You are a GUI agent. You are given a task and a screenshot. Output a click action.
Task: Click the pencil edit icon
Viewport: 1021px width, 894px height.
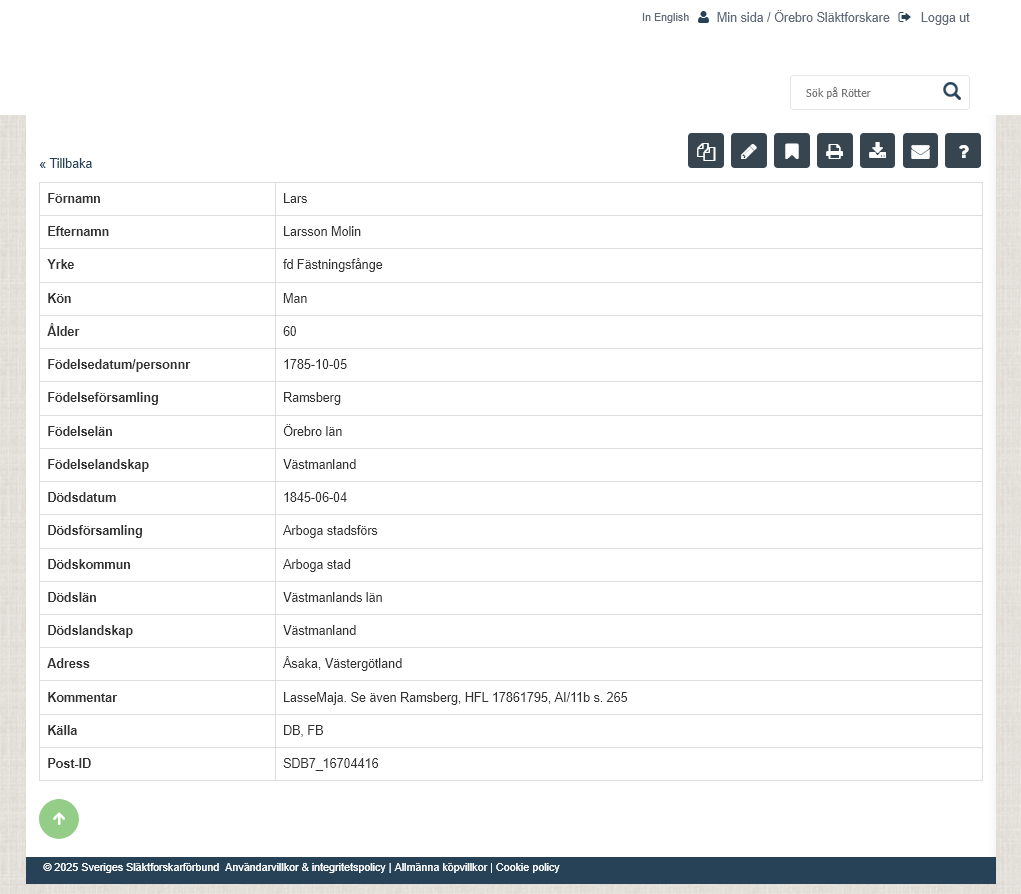[749, 151]
